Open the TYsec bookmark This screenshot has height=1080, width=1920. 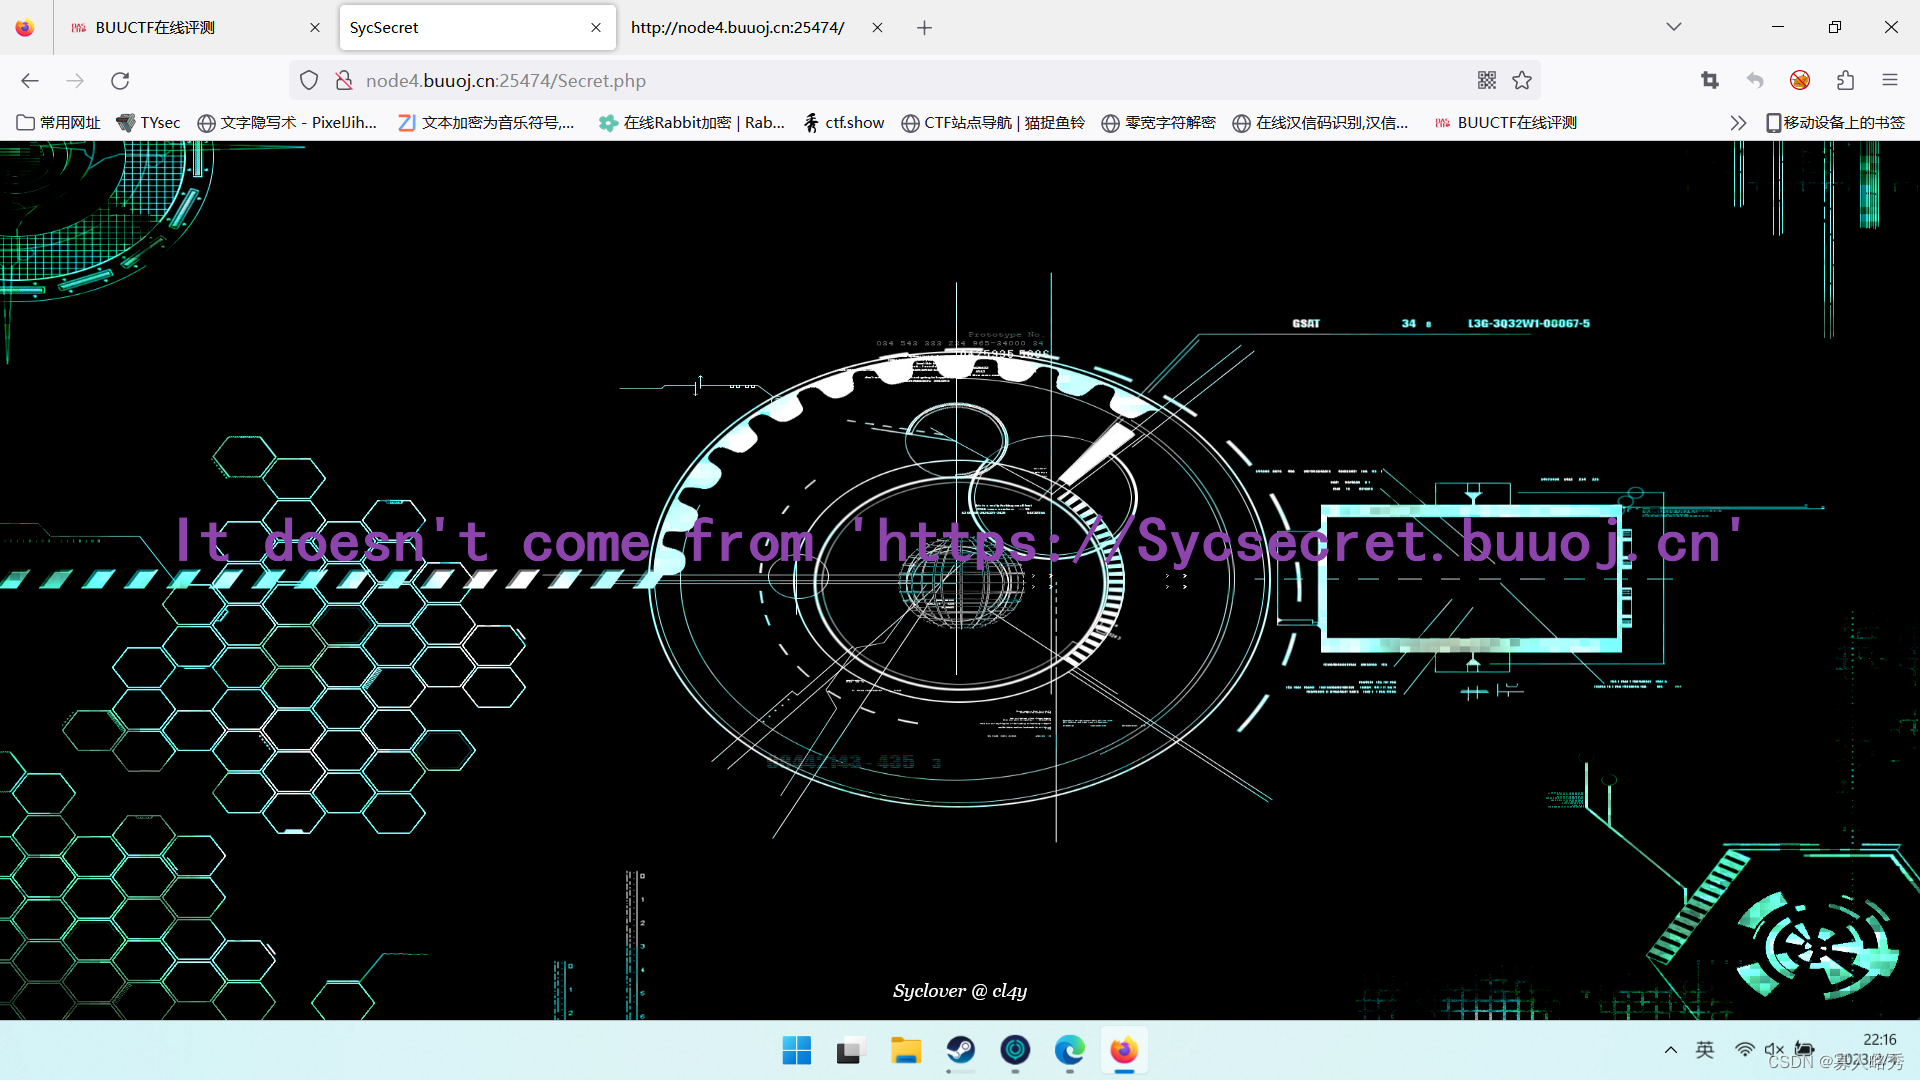pos(148,123)
